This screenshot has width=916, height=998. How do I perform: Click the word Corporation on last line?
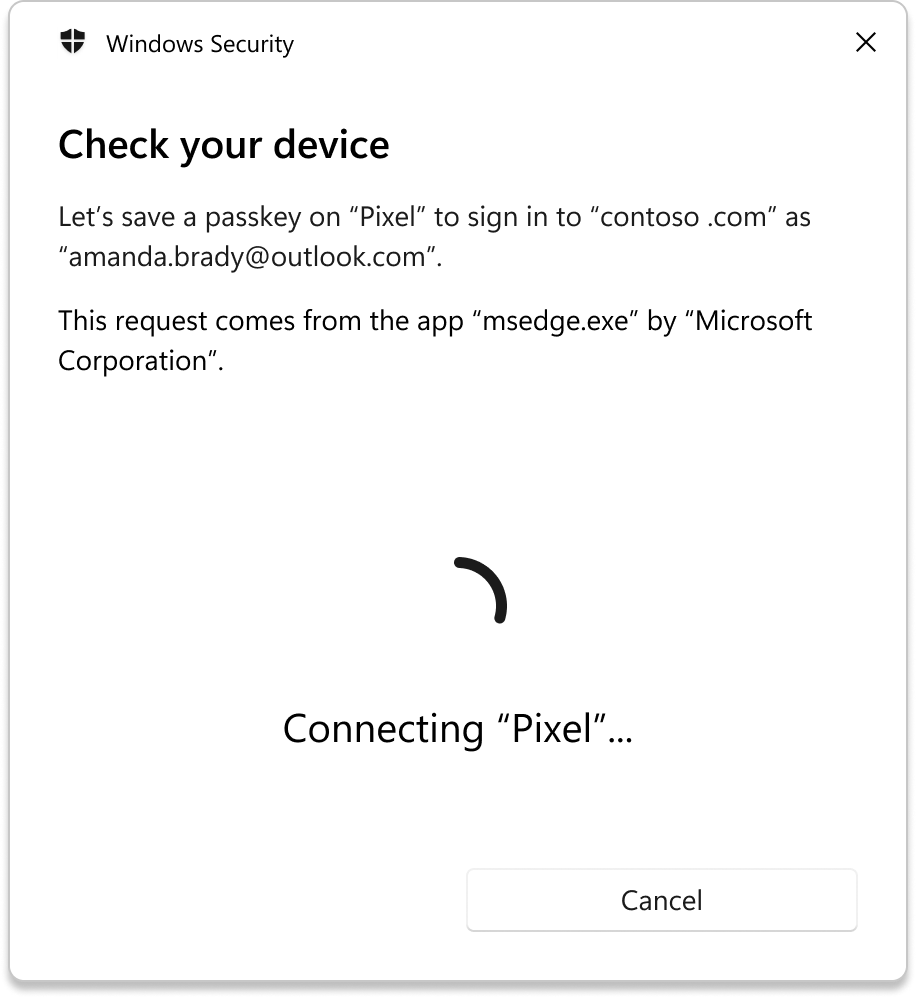pyautogui.click(x=133, y=362)
